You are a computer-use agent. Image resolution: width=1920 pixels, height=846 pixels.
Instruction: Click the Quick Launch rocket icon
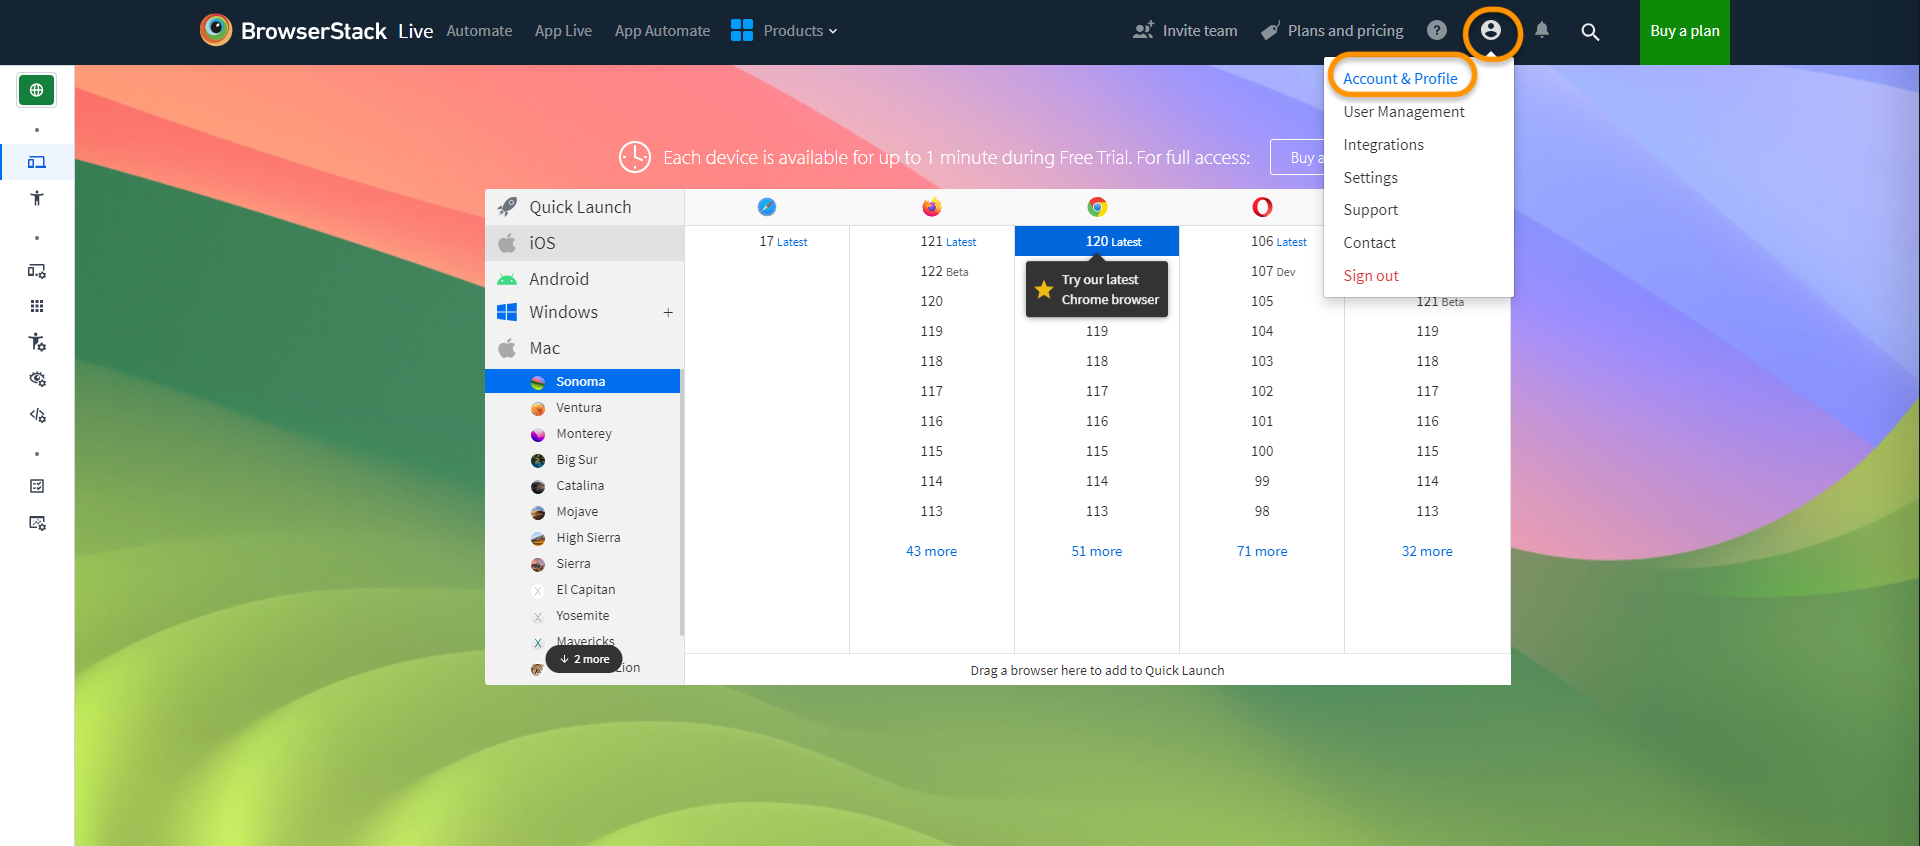tap(508, 207)
